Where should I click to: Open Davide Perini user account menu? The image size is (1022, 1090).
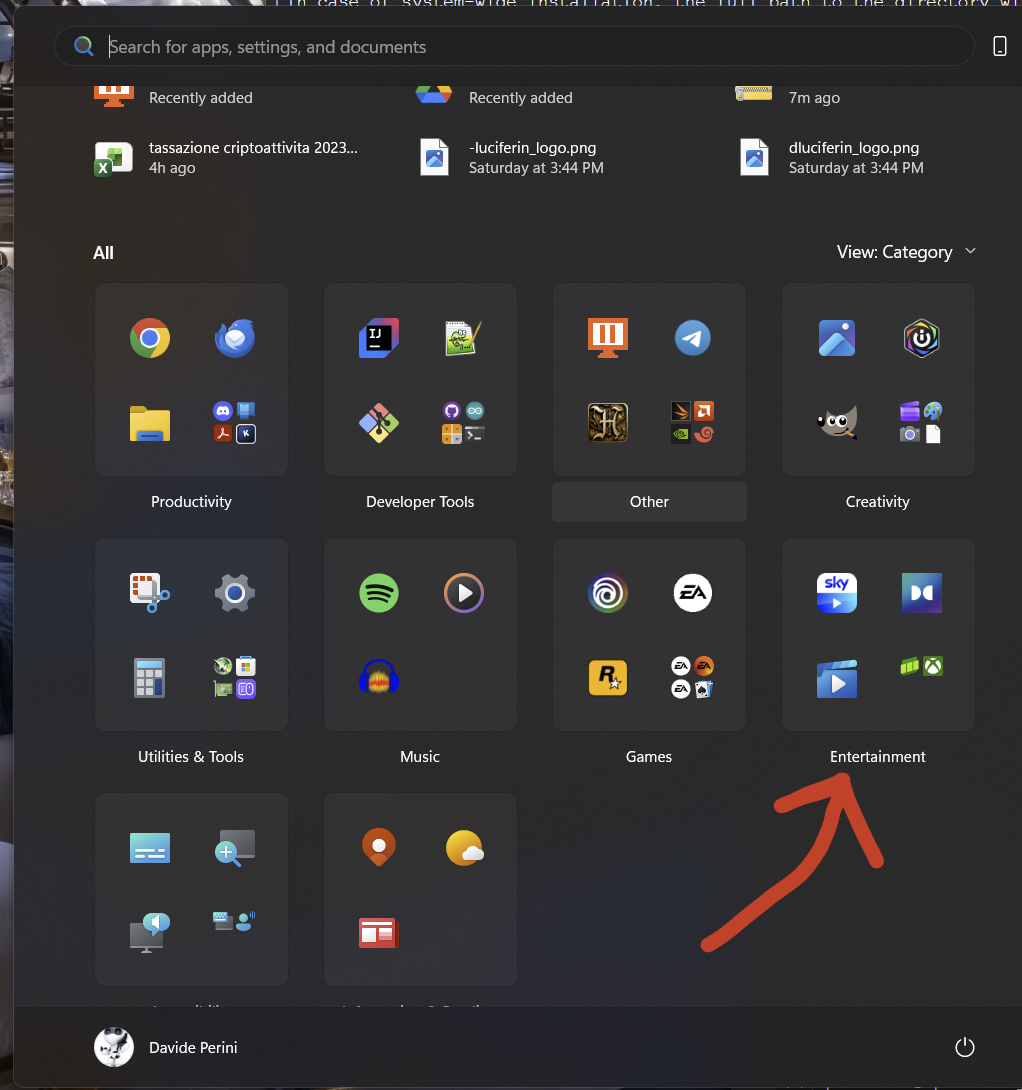(166, 1047)
